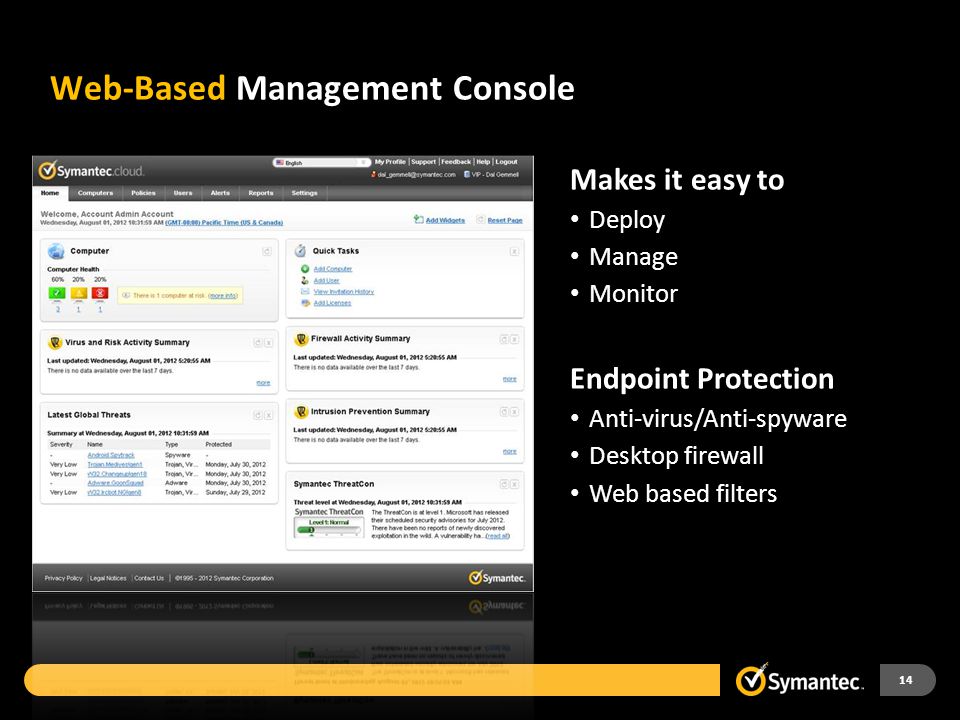Click the Computer widget globe icon
This screenshot has height=720, width=960.
(x=56, y=251)
